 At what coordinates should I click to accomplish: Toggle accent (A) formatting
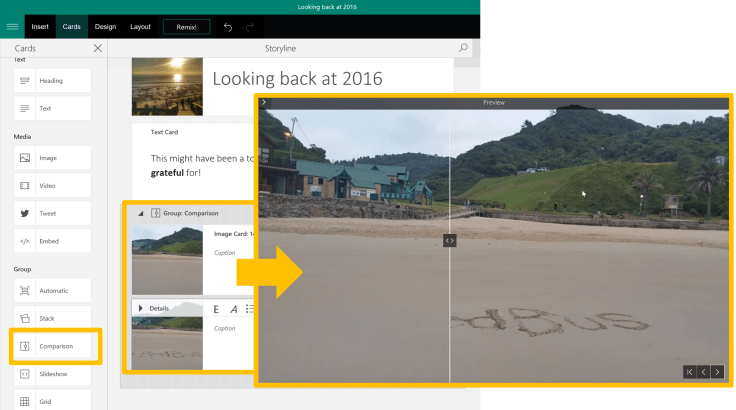pos(233,309)
